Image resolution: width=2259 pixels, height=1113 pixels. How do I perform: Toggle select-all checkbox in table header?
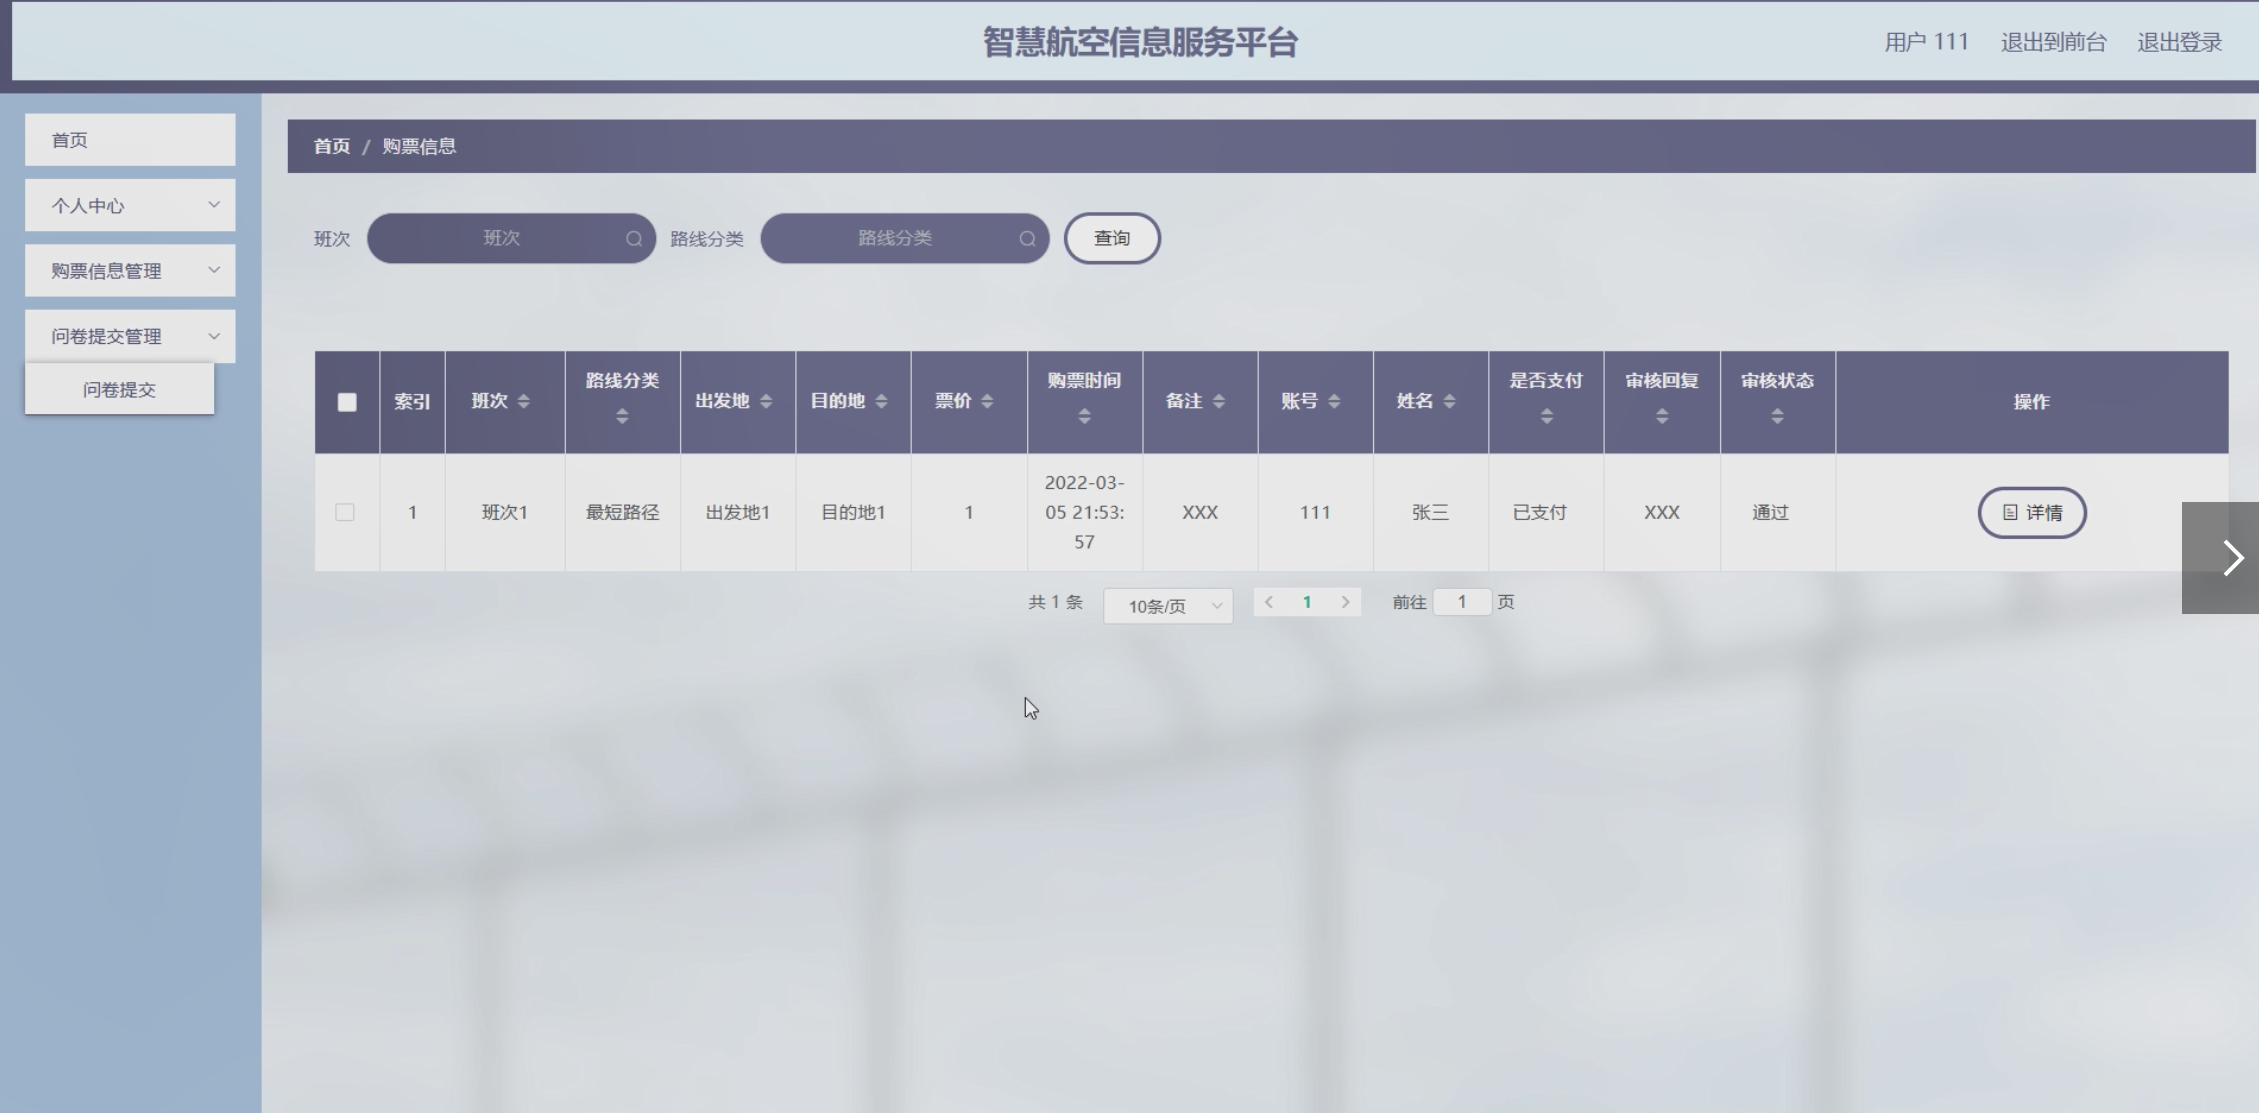tap(347, 402)
